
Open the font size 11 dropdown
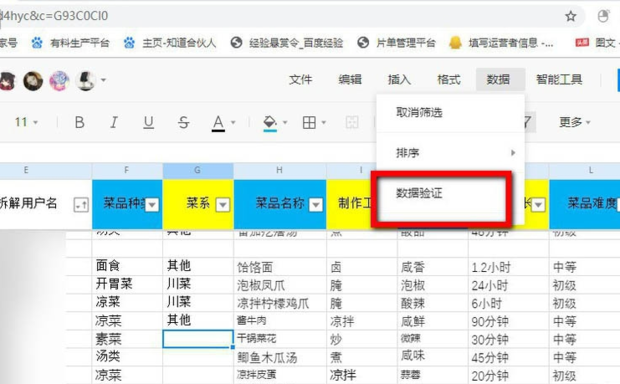click(x=26, y=122)
